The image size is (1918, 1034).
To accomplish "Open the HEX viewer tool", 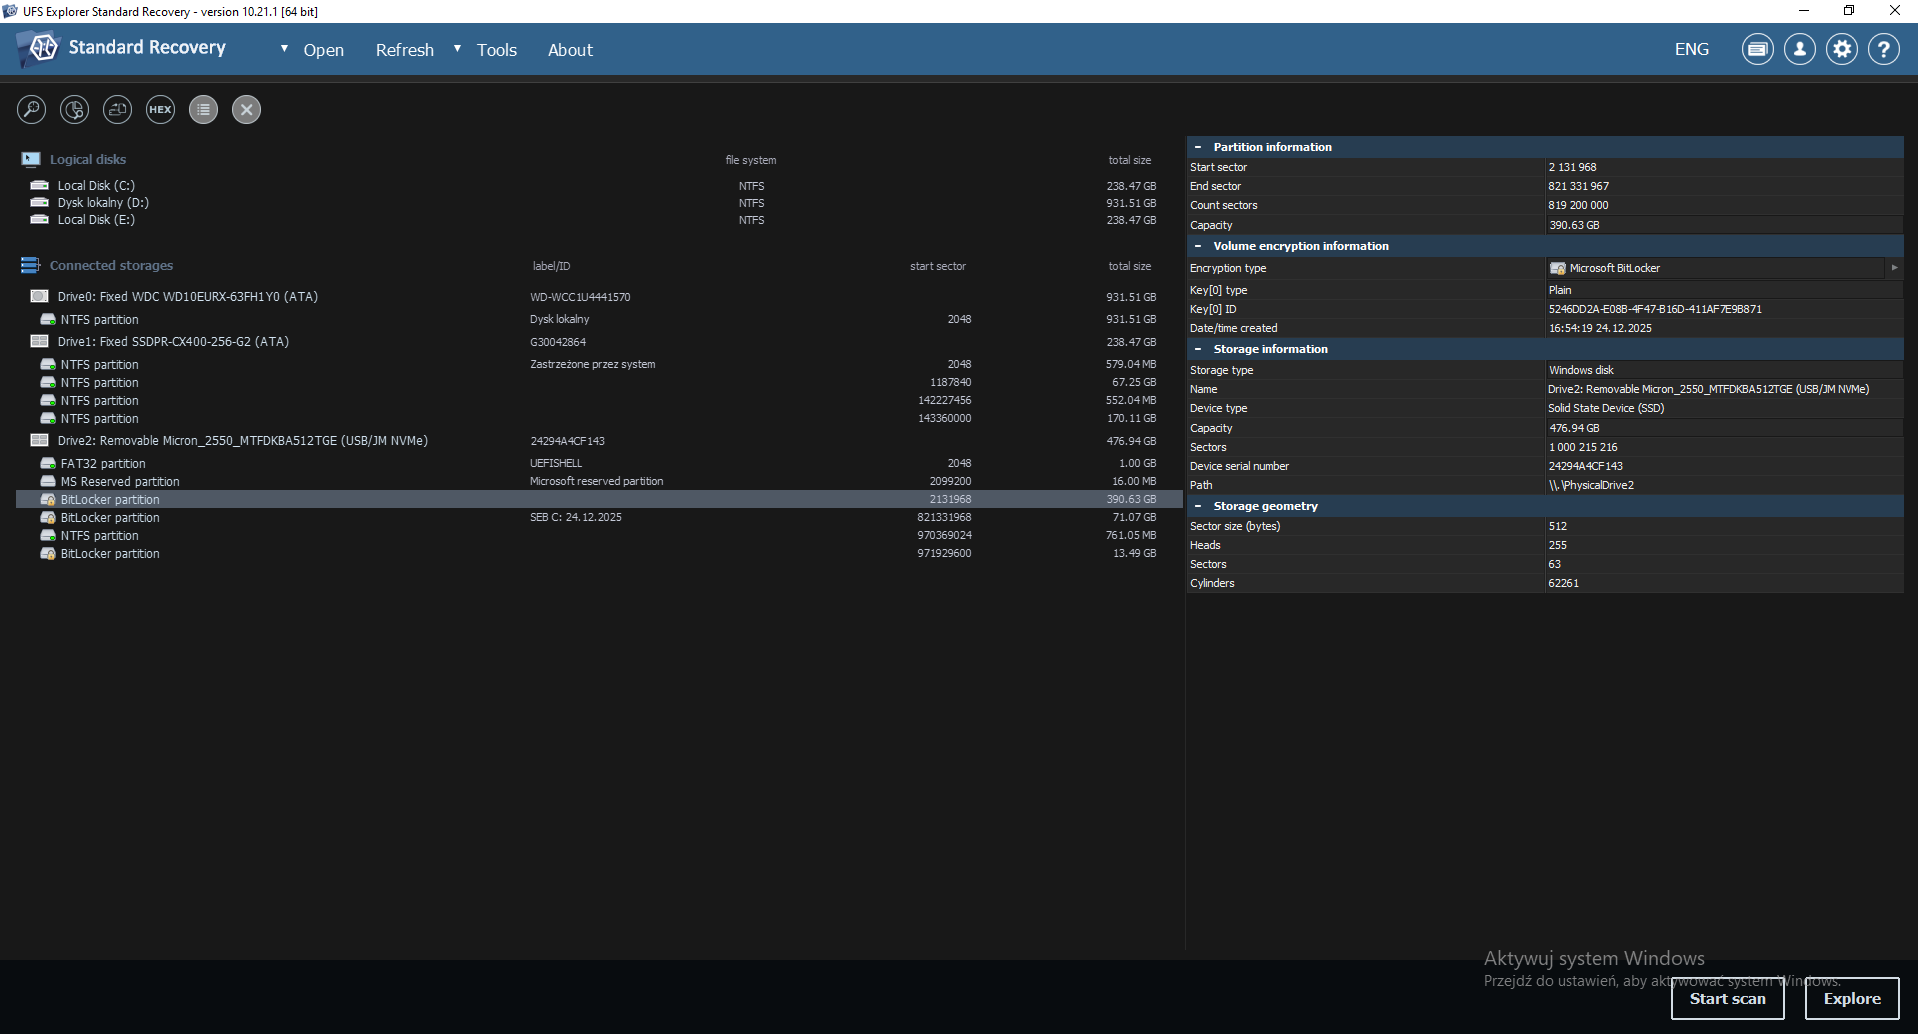I will point(161,110).
